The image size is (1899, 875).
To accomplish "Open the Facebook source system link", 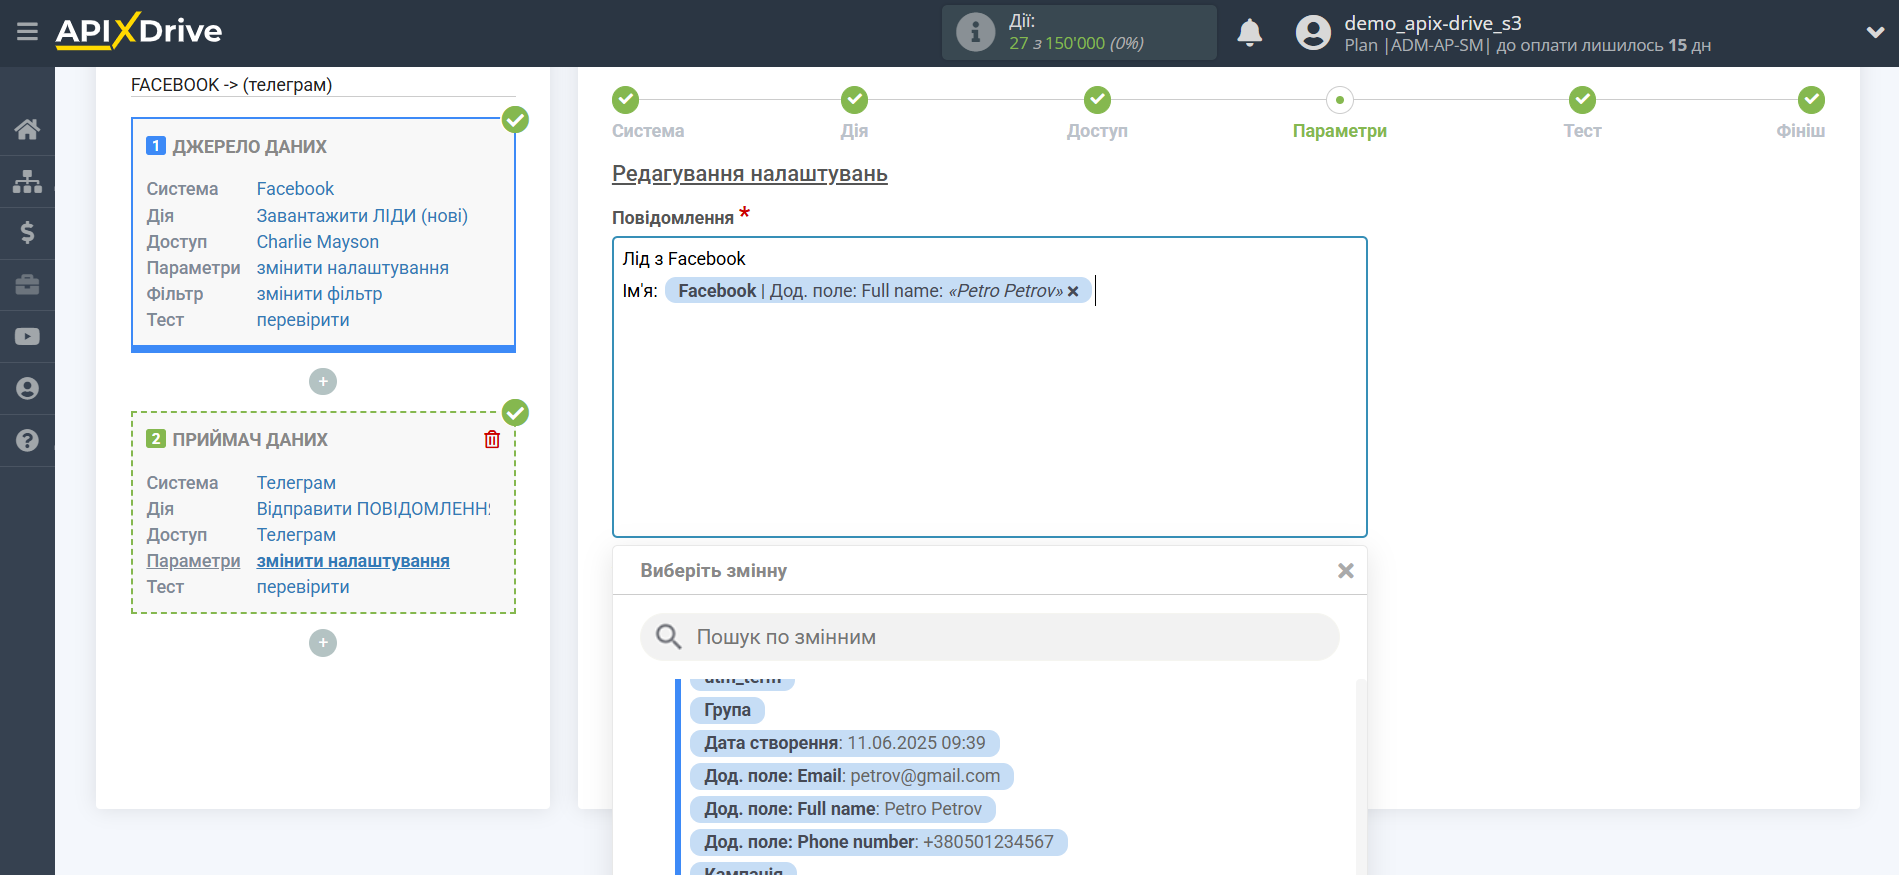I will [x=295, y=189].
